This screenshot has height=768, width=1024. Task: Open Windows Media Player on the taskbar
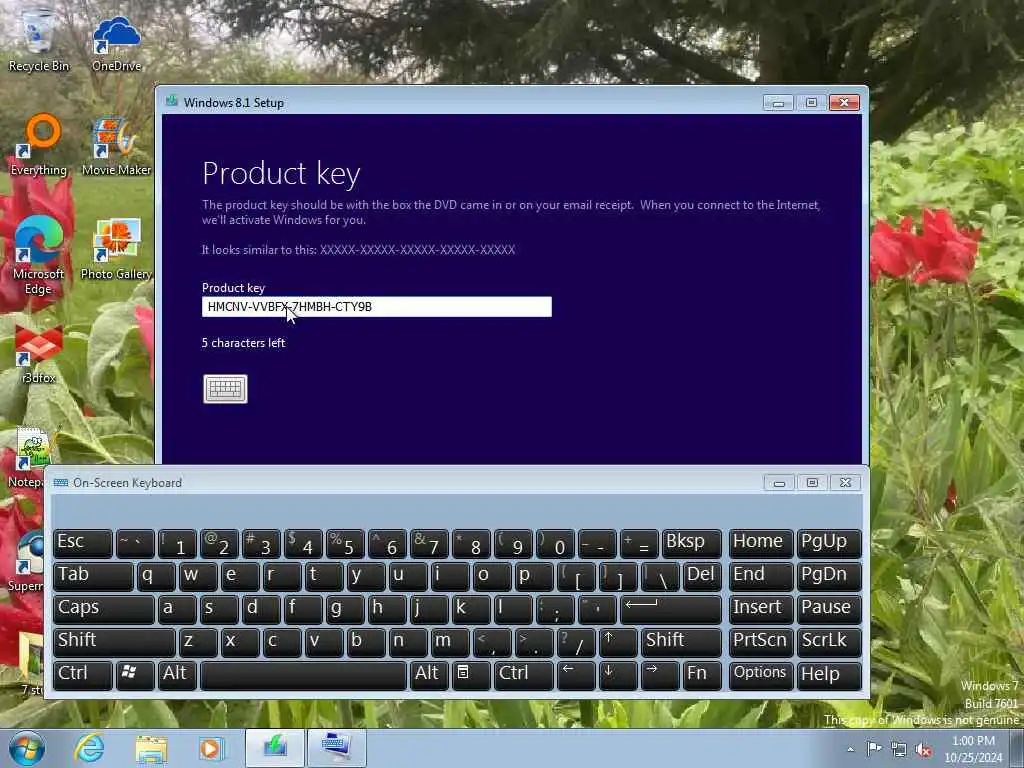211,748
